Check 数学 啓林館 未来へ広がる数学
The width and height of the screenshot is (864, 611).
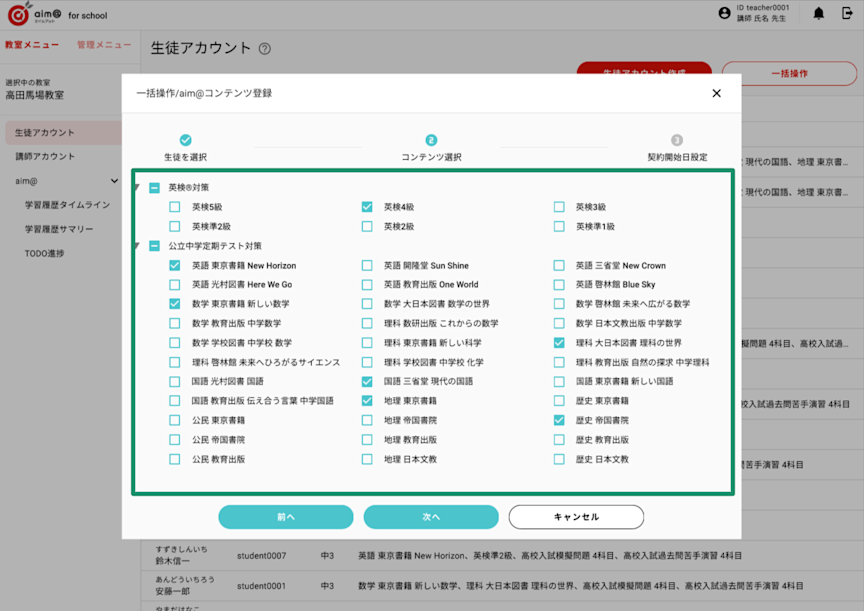(559, 304)
